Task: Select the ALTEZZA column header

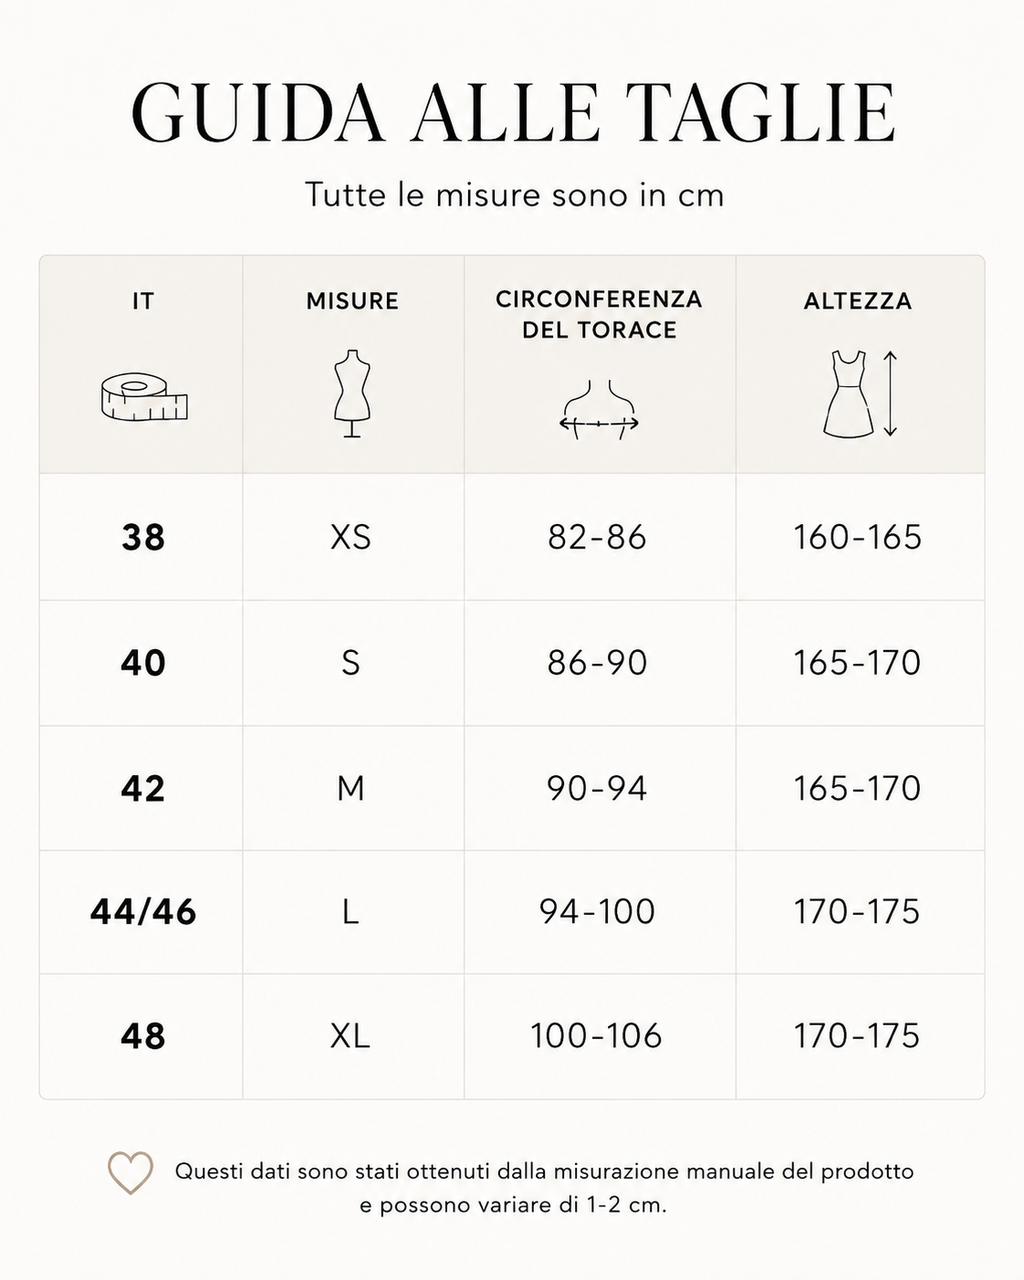Action: point(858,301)
